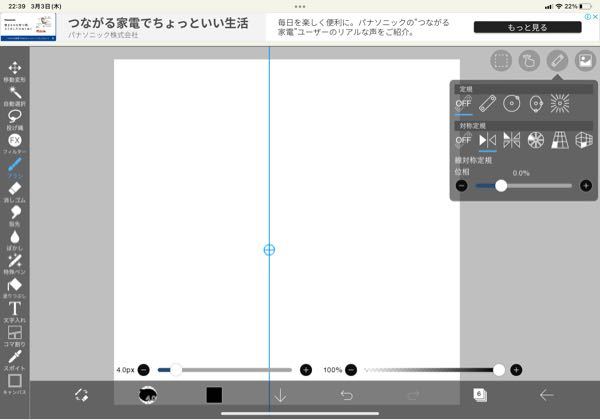
Task: Increase phase with plus button
Action: pos(586,186)
